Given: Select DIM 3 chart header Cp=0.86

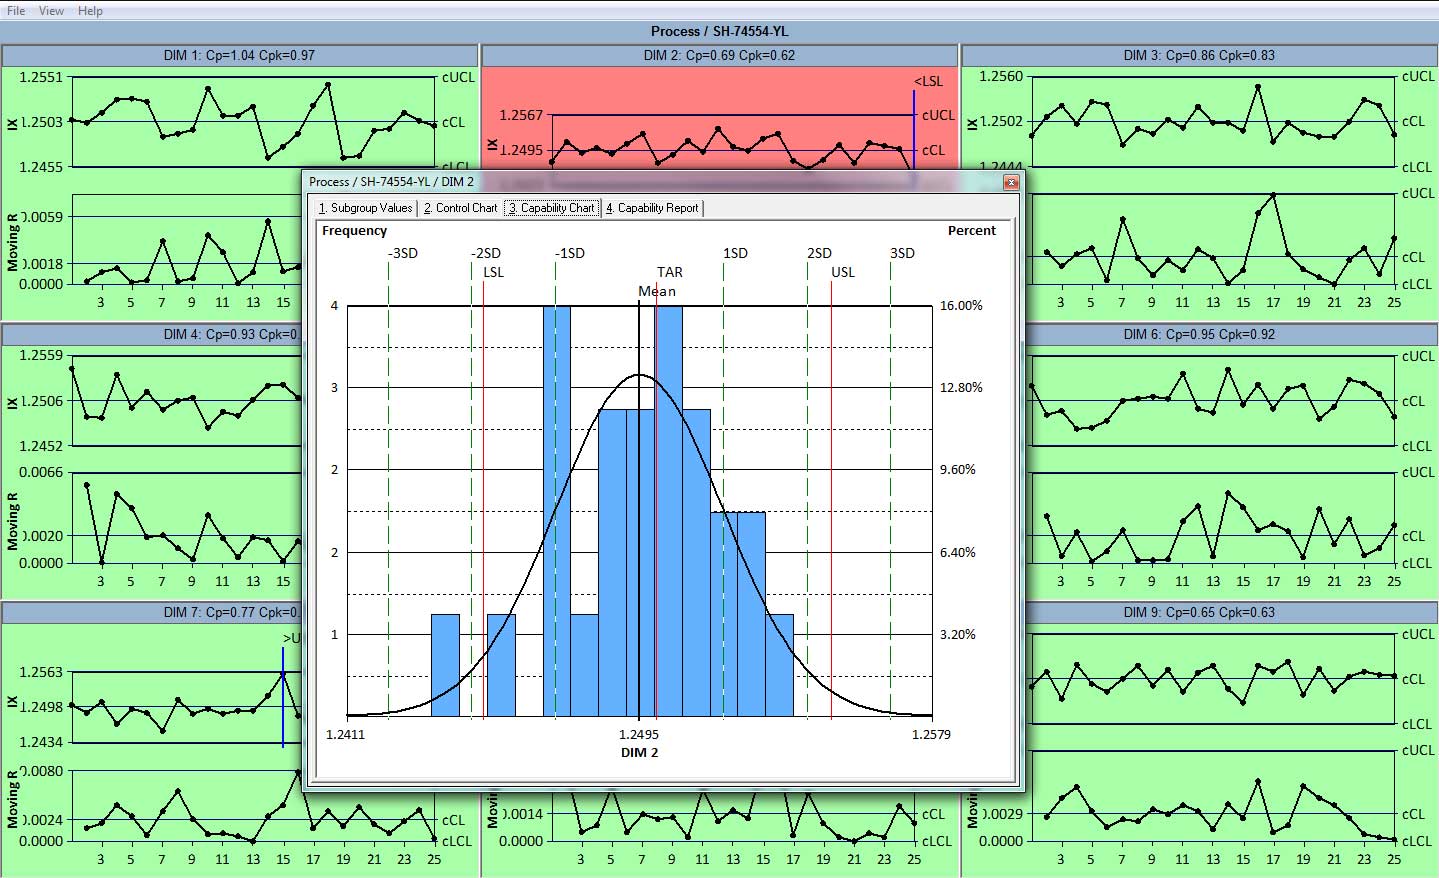Looking at the screenshot, I should click(x=1199, y=56).
